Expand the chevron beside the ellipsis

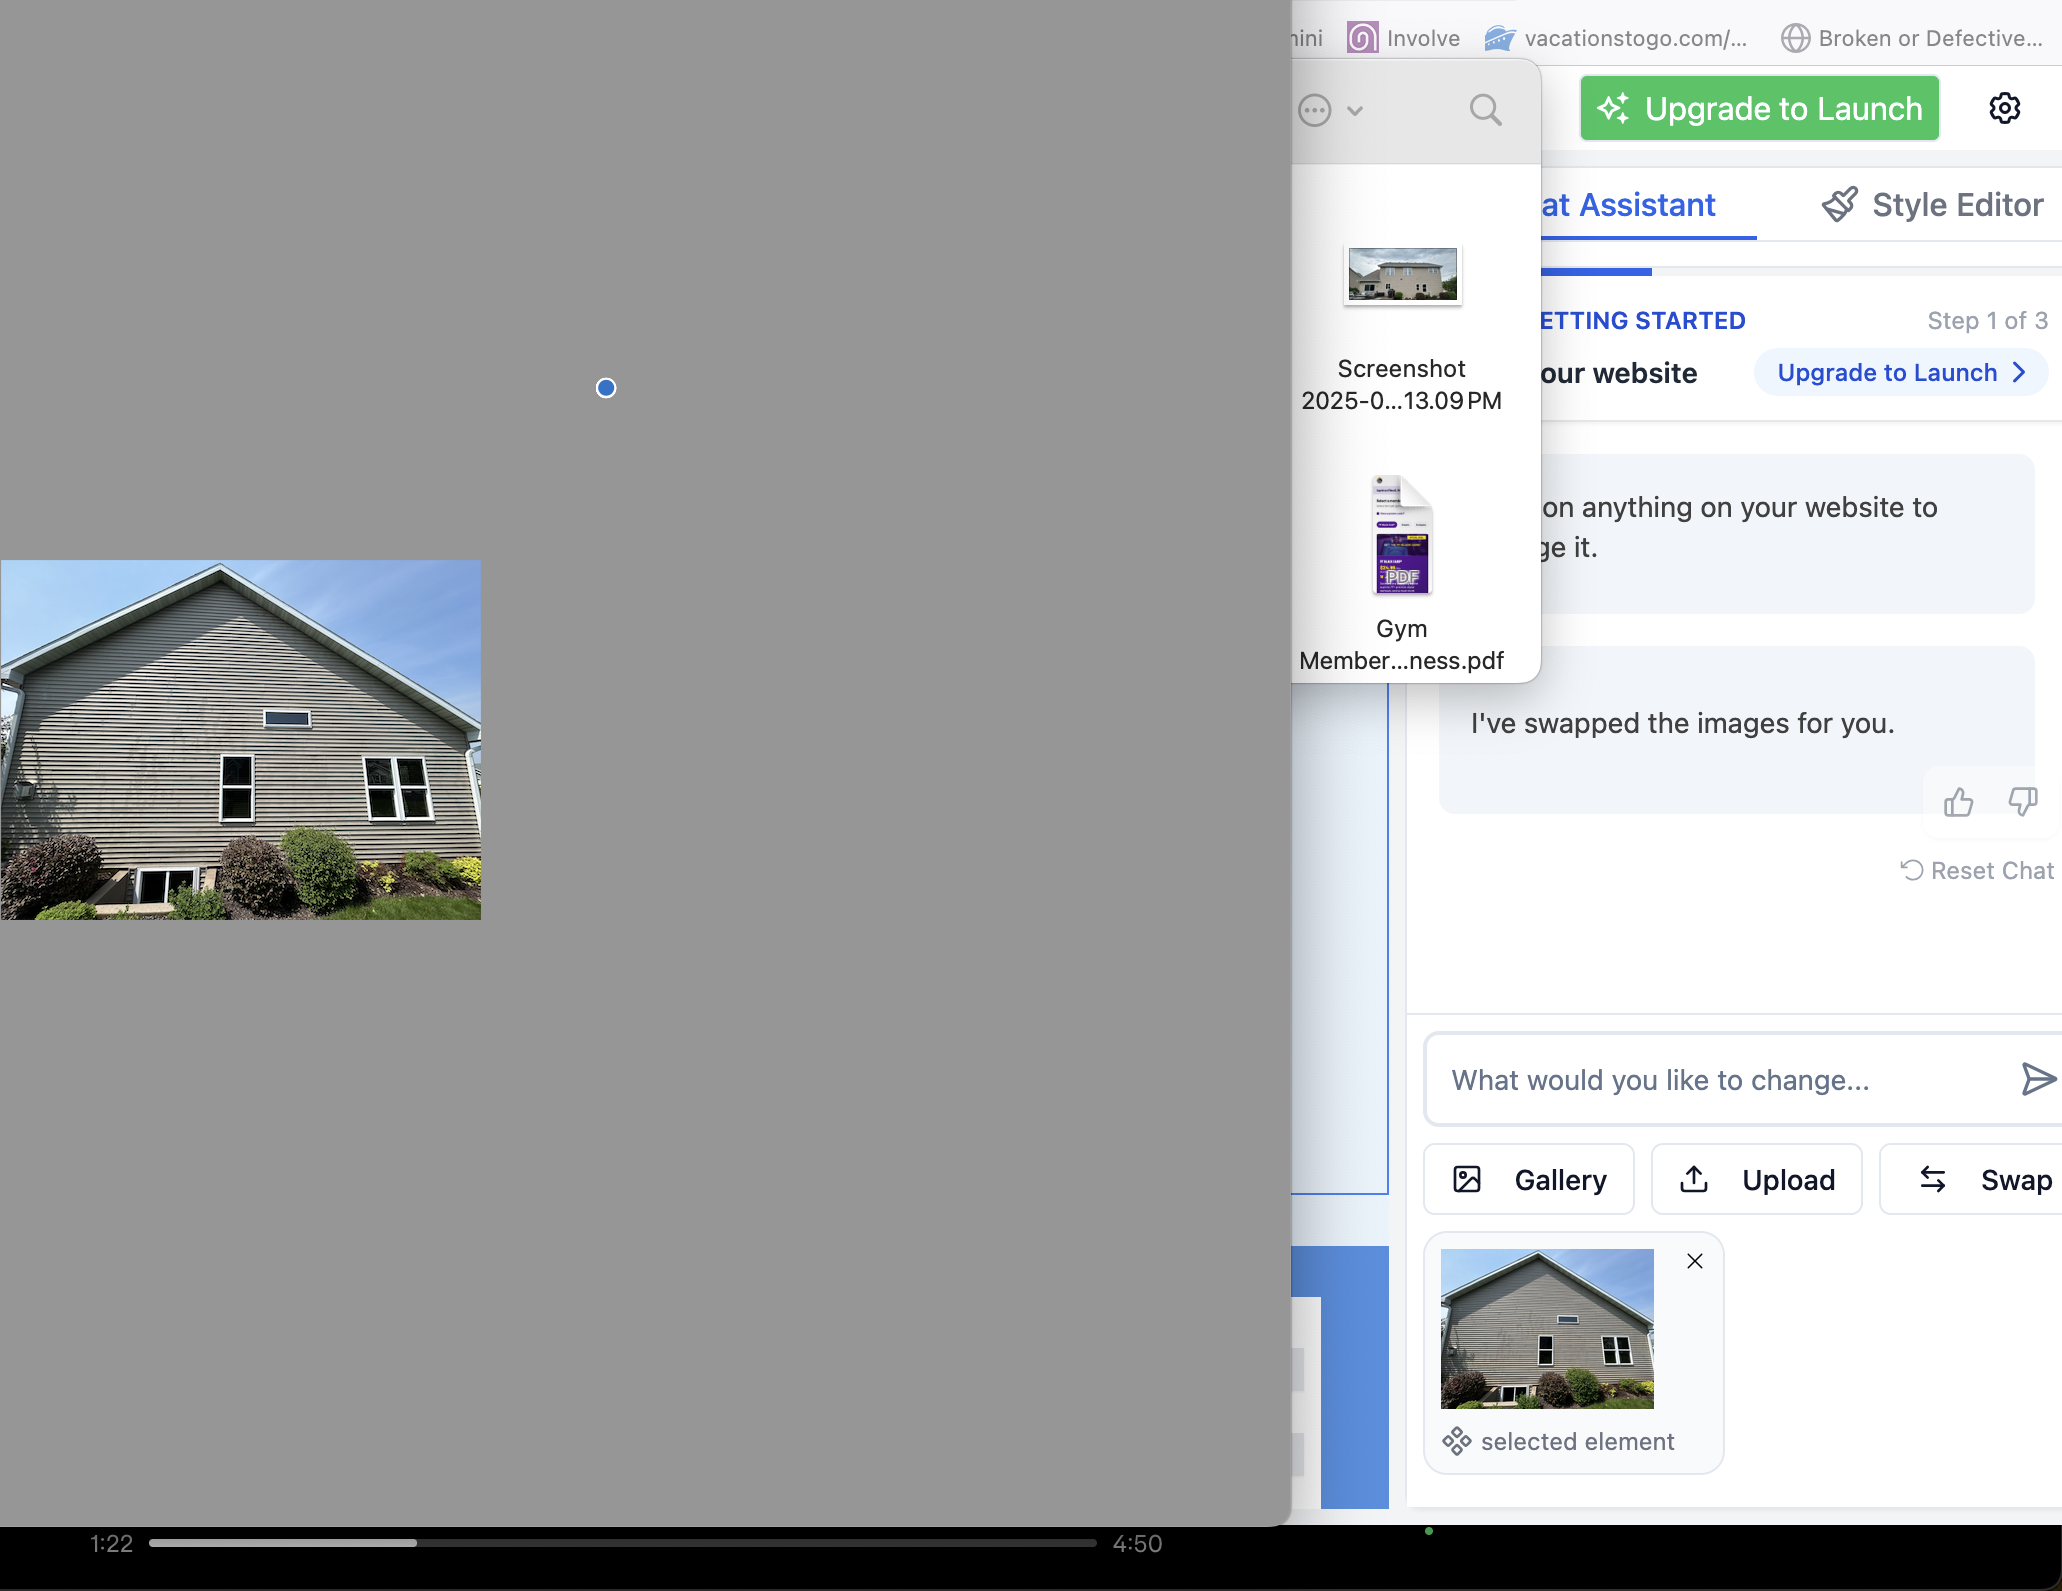[1355, 111]
